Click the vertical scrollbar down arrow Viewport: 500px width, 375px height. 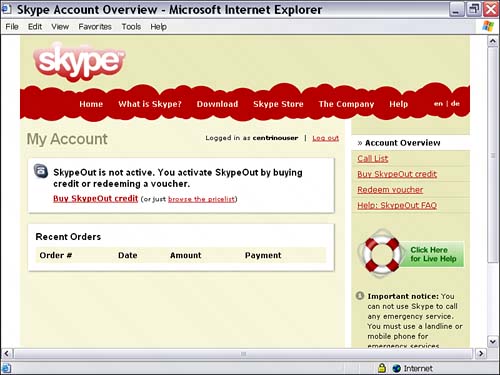point(493,341)
